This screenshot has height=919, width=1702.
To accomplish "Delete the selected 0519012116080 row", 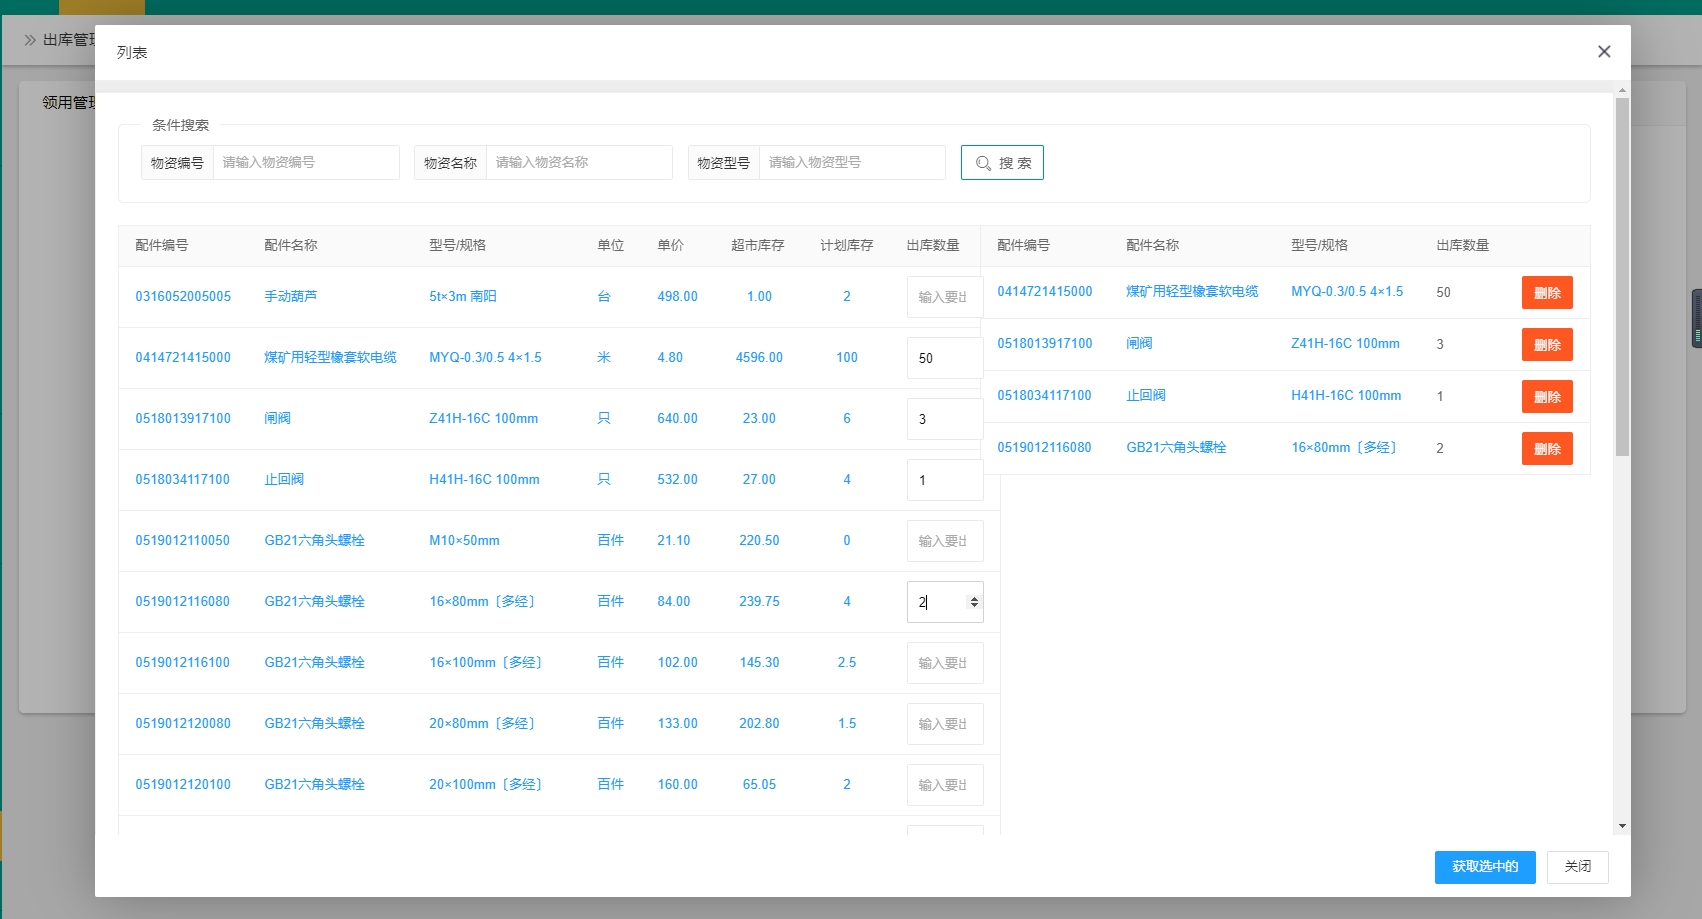I will (x=1547, y=449).
